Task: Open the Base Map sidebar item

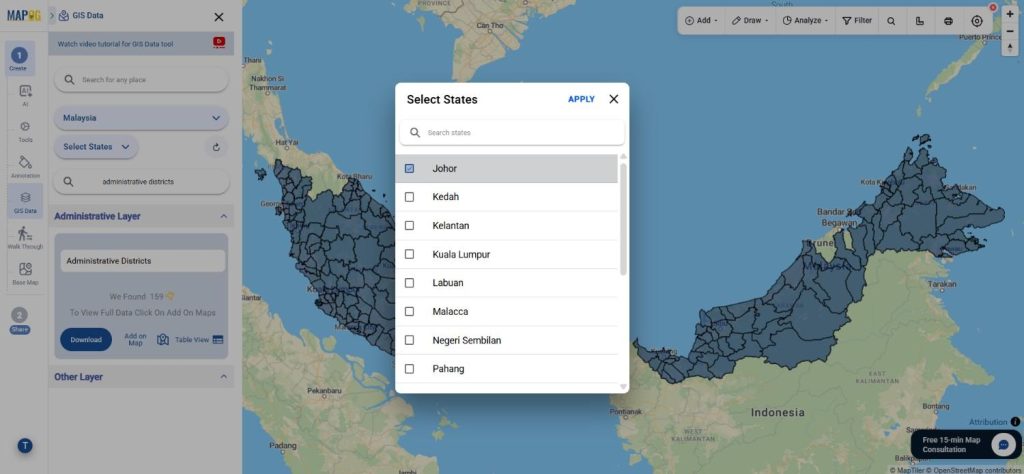Action: point(25,274)
